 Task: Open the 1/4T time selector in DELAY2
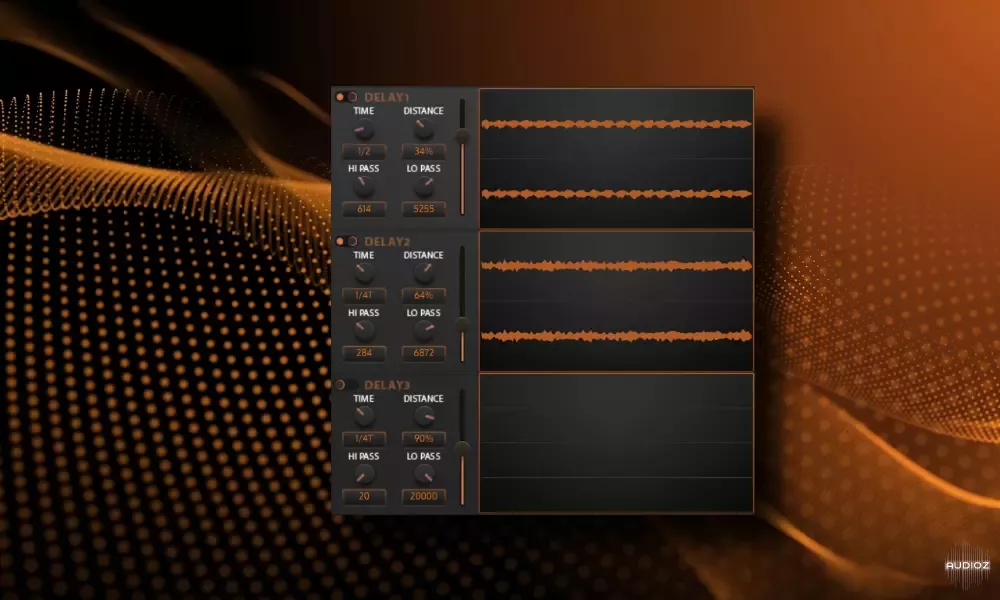[362, 295]
